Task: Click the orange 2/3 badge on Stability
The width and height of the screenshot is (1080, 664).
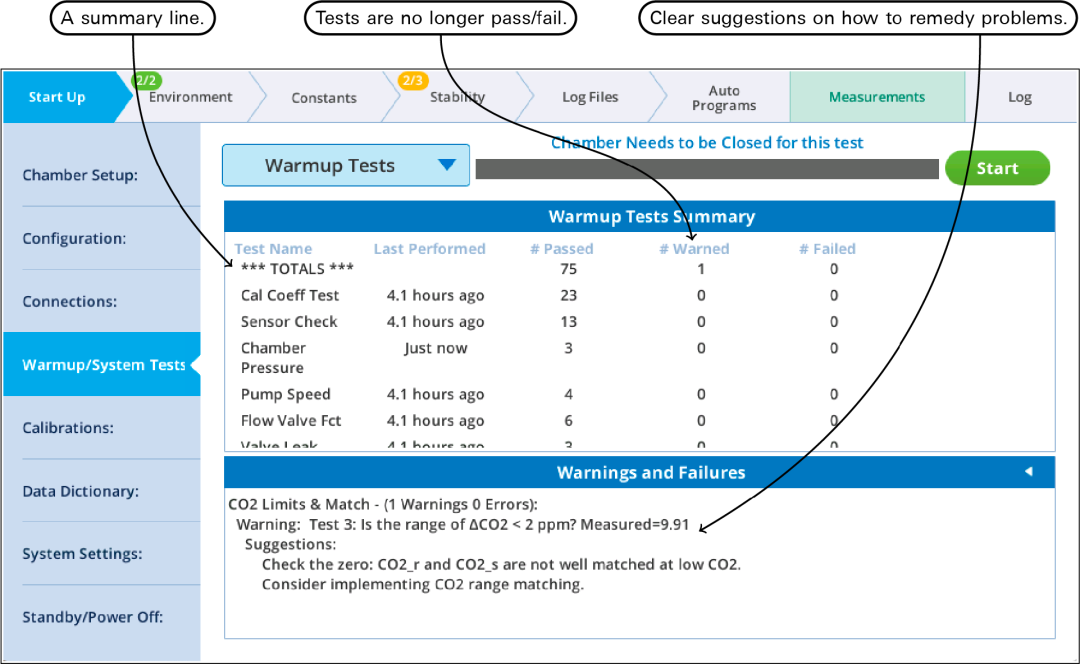Action: pyautogui.click(x=413, y=81)
